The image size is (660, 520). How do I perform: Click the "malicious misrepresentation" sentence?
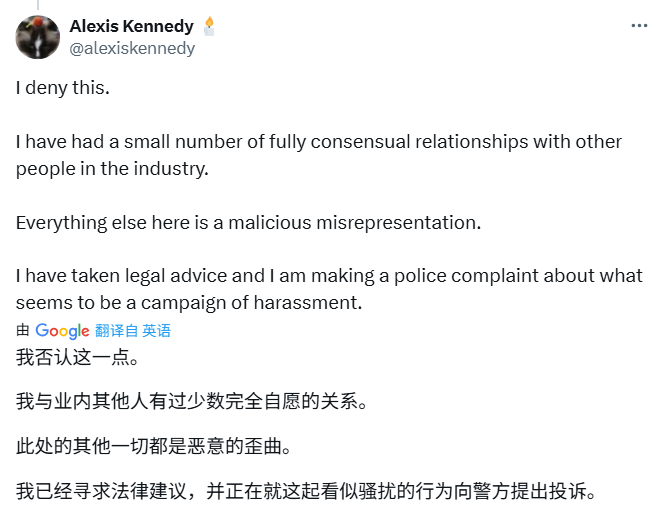(248, 222)
